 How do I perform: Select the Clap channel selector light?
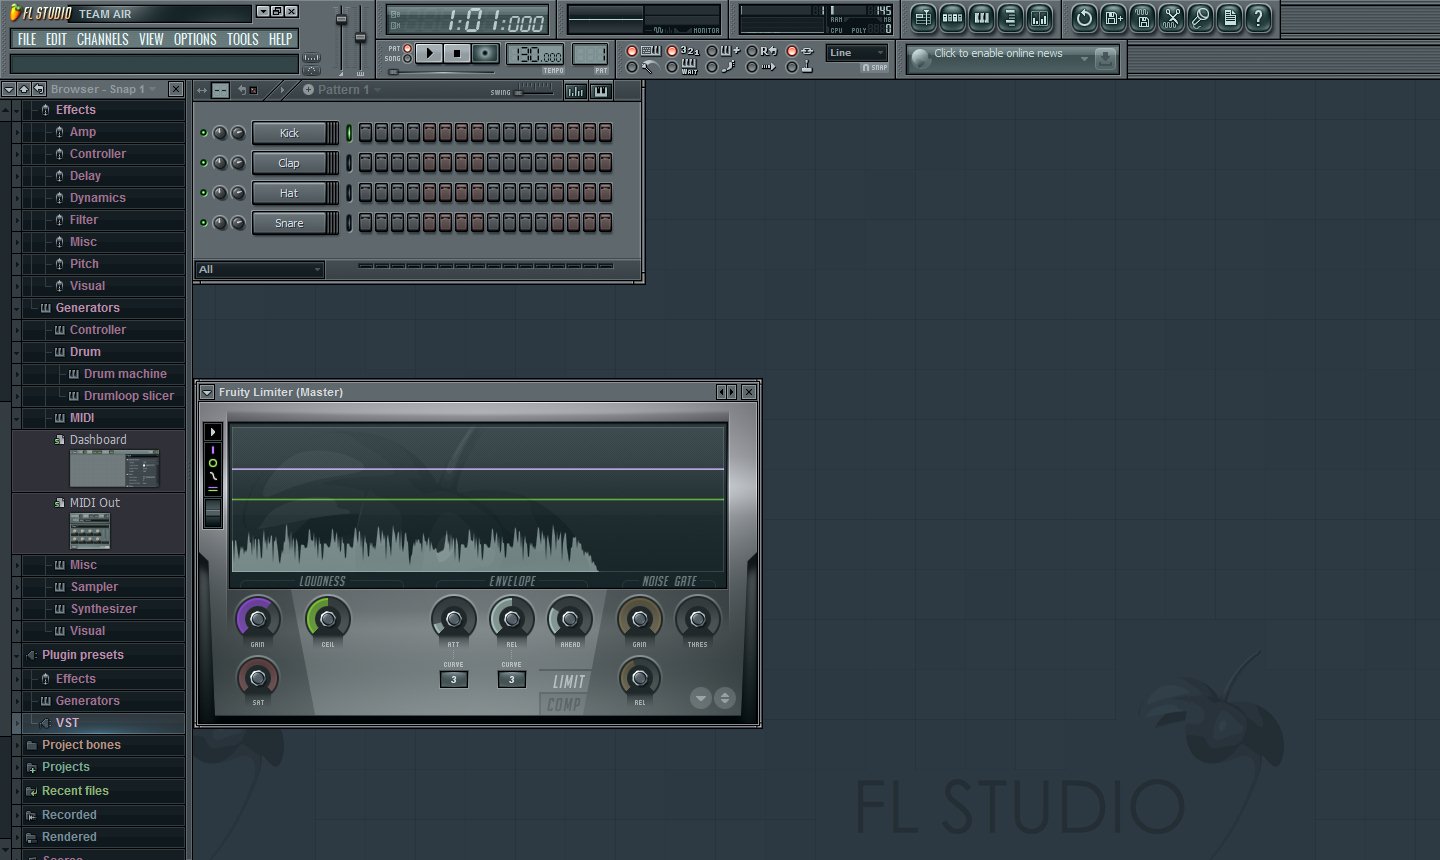(x=349, y=163)
